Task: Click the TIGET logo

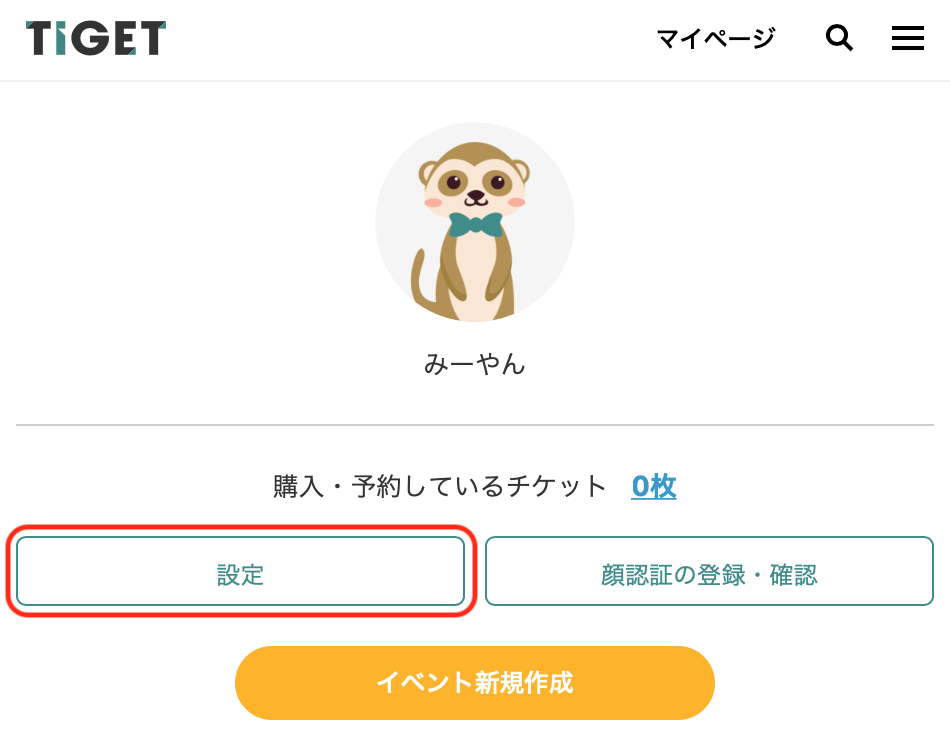Action: (x=96, y=38)
